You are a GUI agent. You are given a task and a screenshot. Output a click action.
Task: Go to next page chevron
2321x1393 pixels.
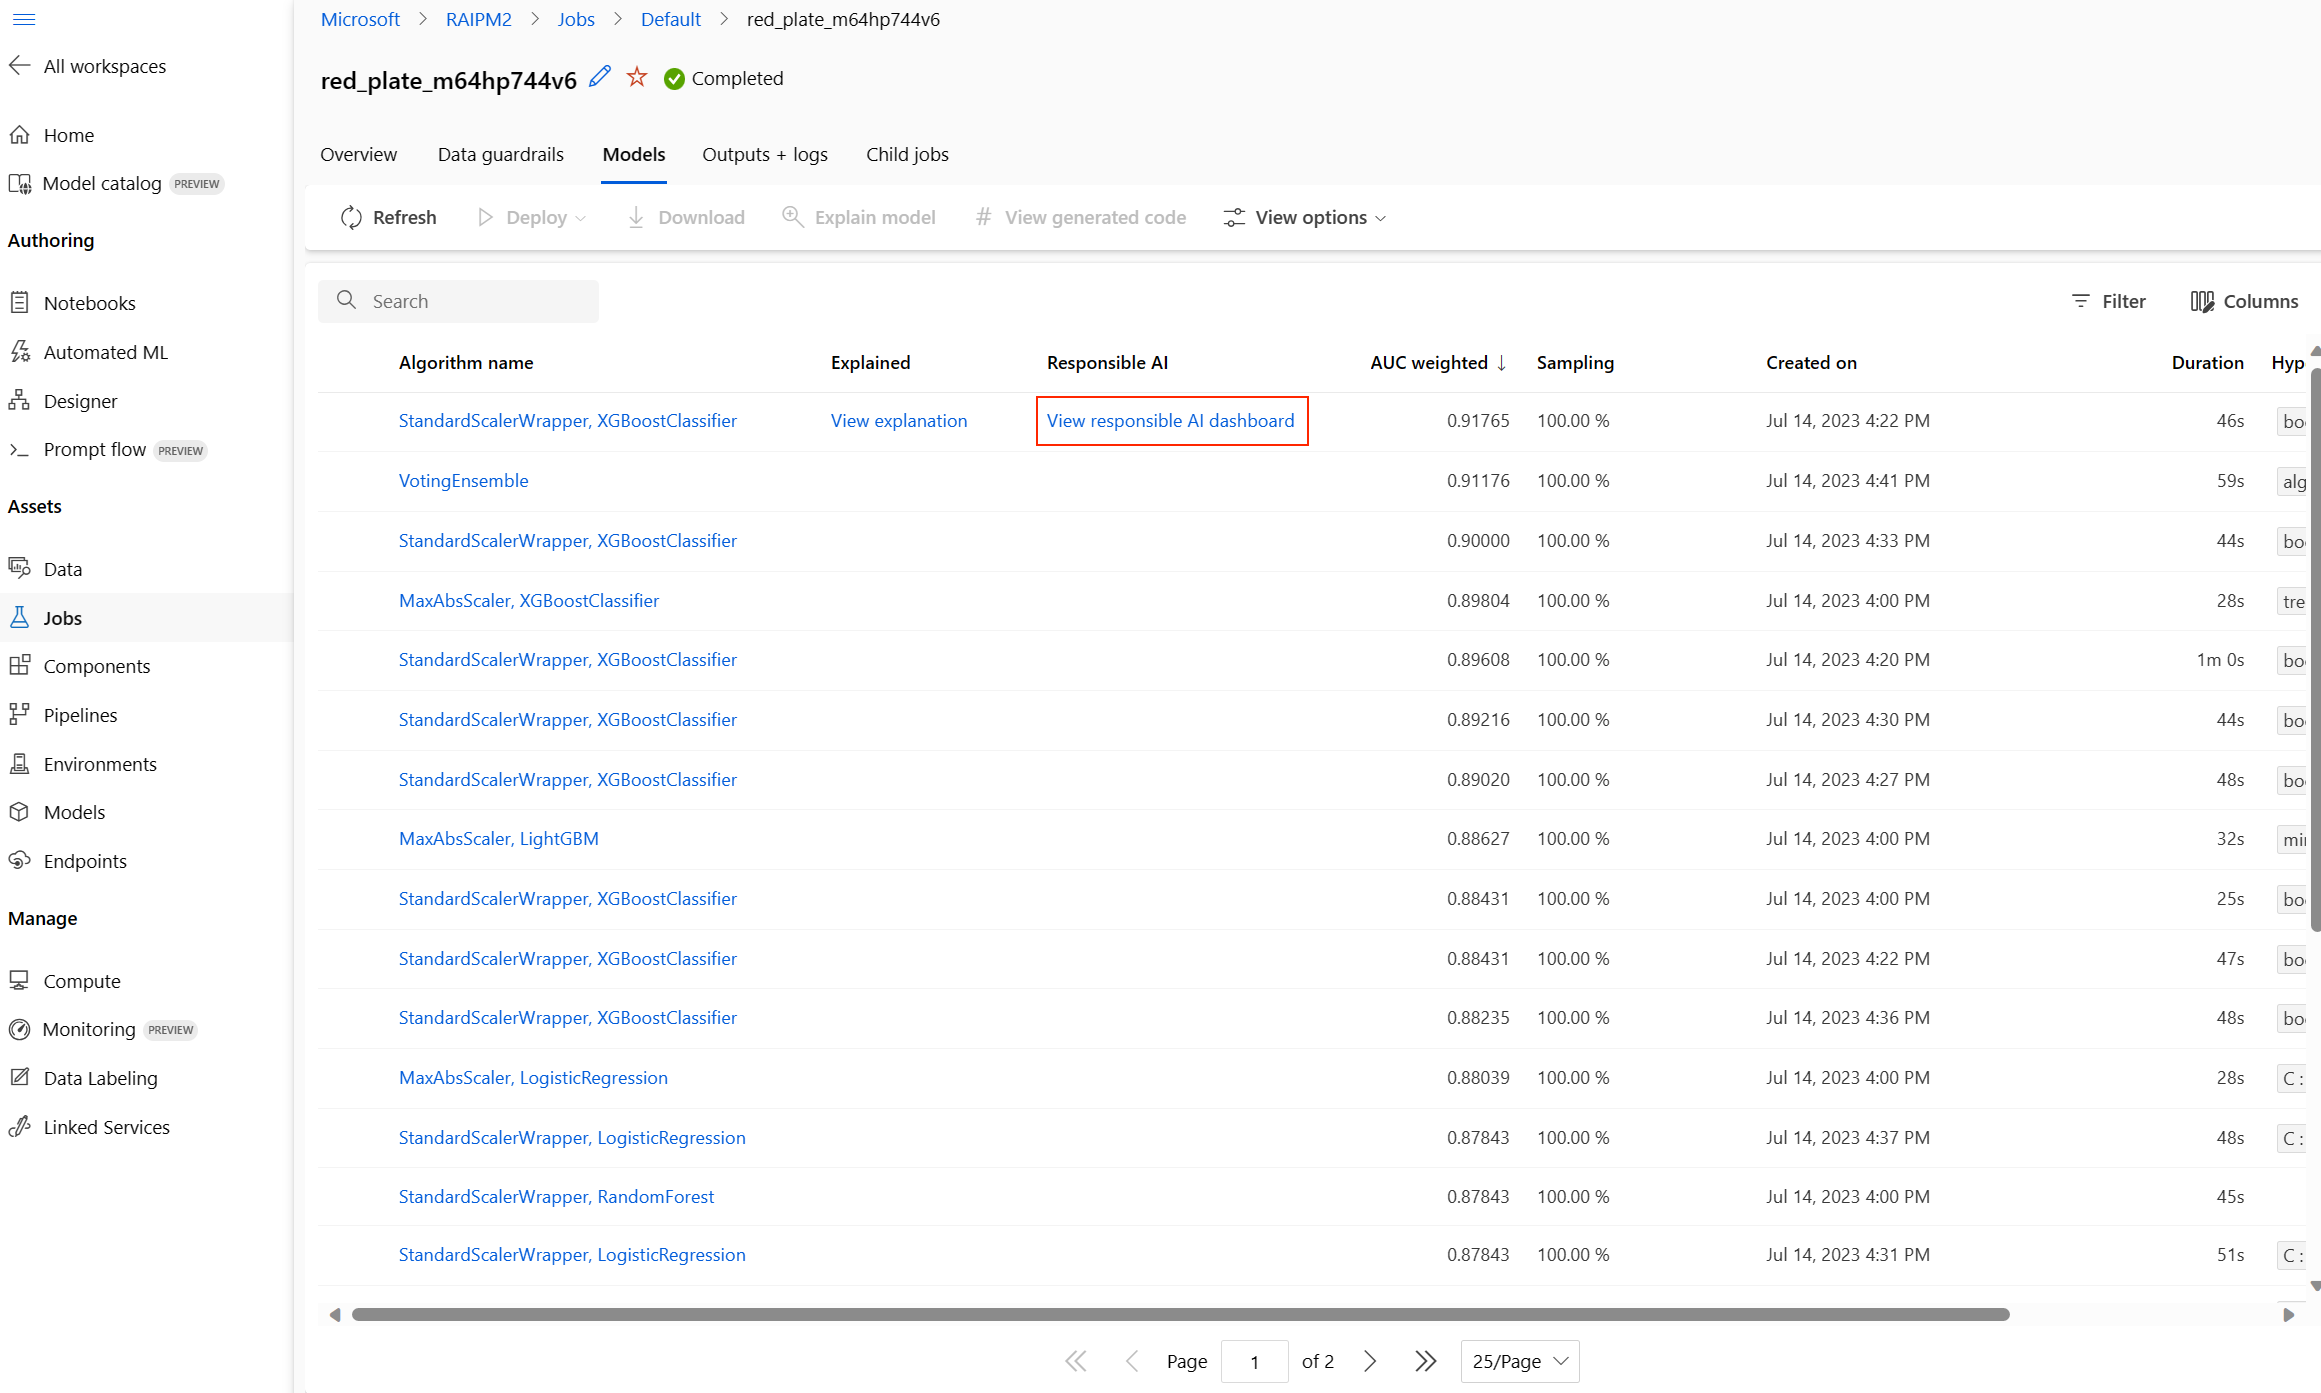pyautogui.click(x=1371, y=1361)
